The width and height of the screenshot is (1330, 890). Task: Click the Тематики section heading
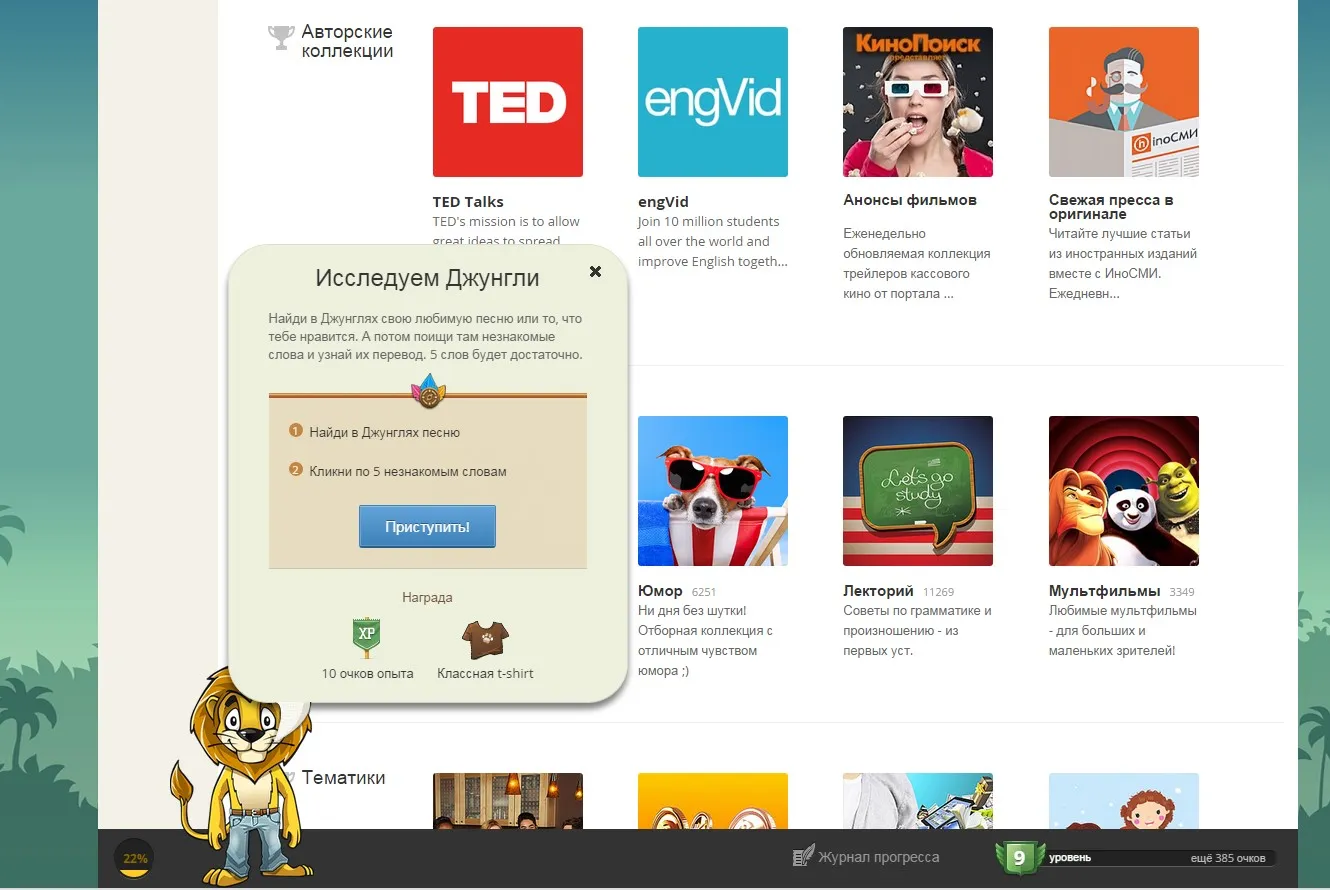[x=343, y=778]
